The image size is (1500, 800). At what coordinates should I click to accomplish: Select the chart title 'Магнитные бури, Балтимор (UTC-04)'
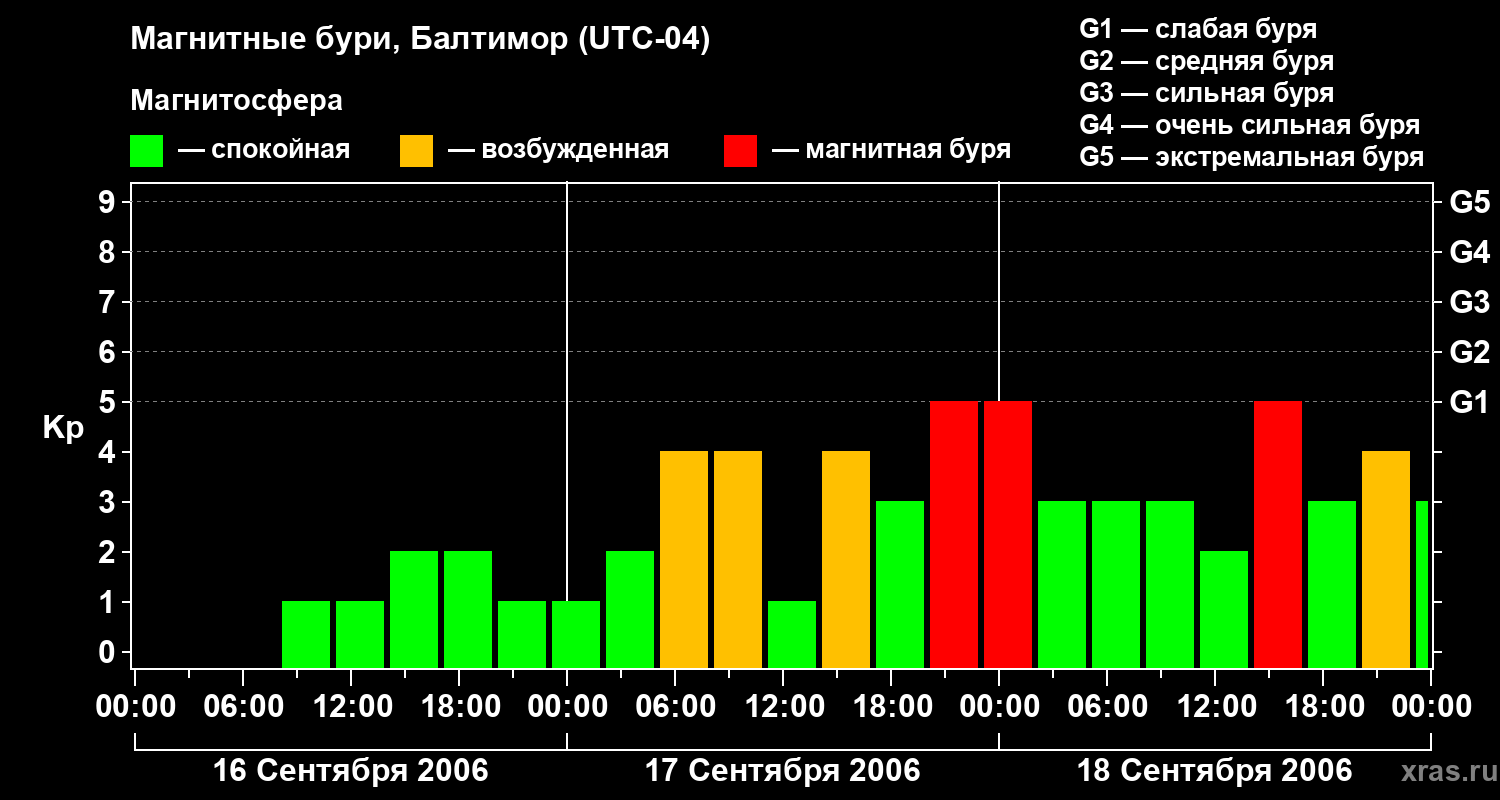click(x=420, y=40)
